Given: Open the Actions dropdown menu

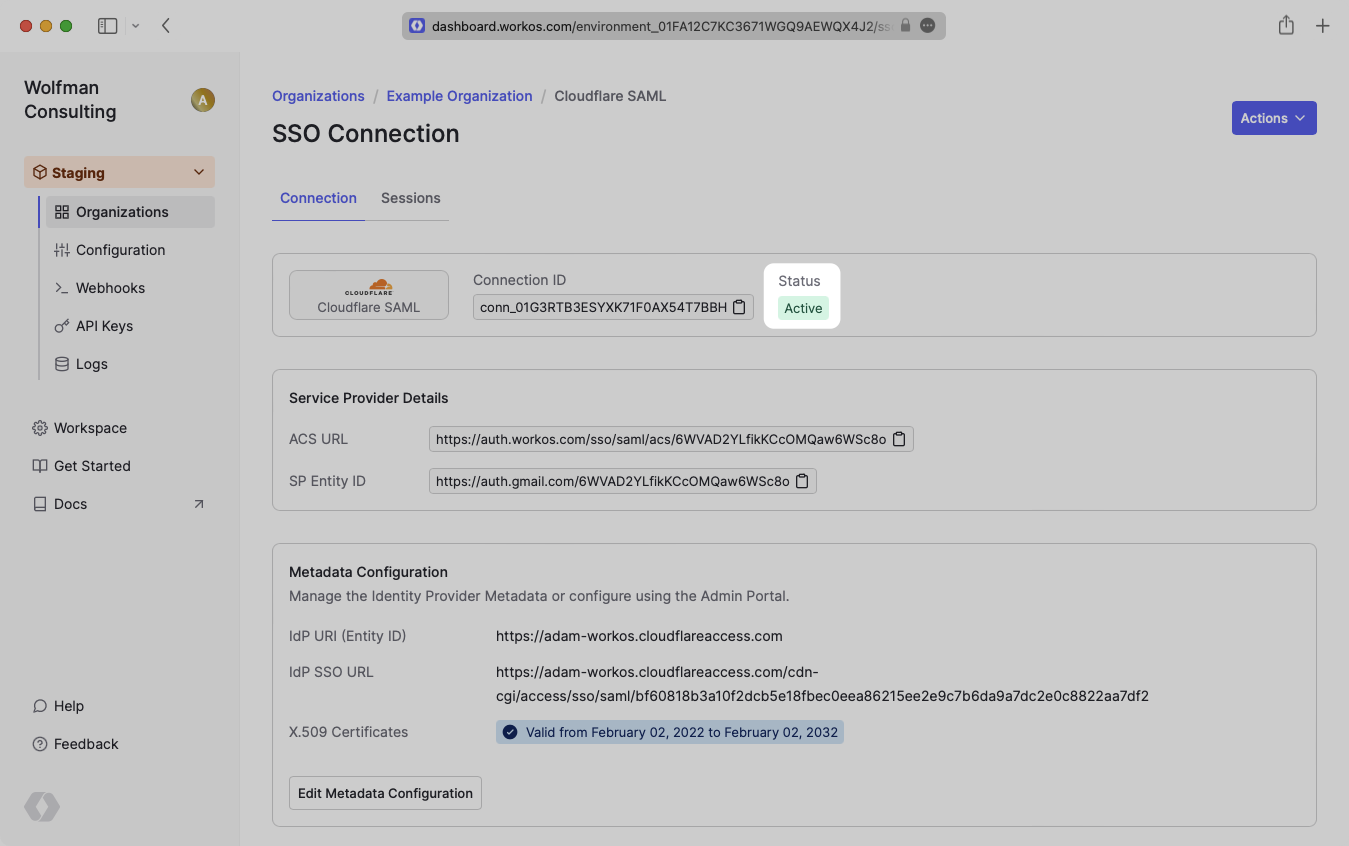Looking at the screenshot, I should pos(1273,118).
